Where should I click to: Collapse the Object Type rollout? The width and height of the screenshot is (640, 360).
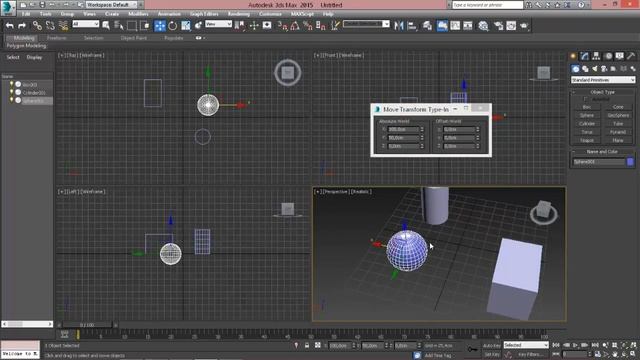[602, 92]
